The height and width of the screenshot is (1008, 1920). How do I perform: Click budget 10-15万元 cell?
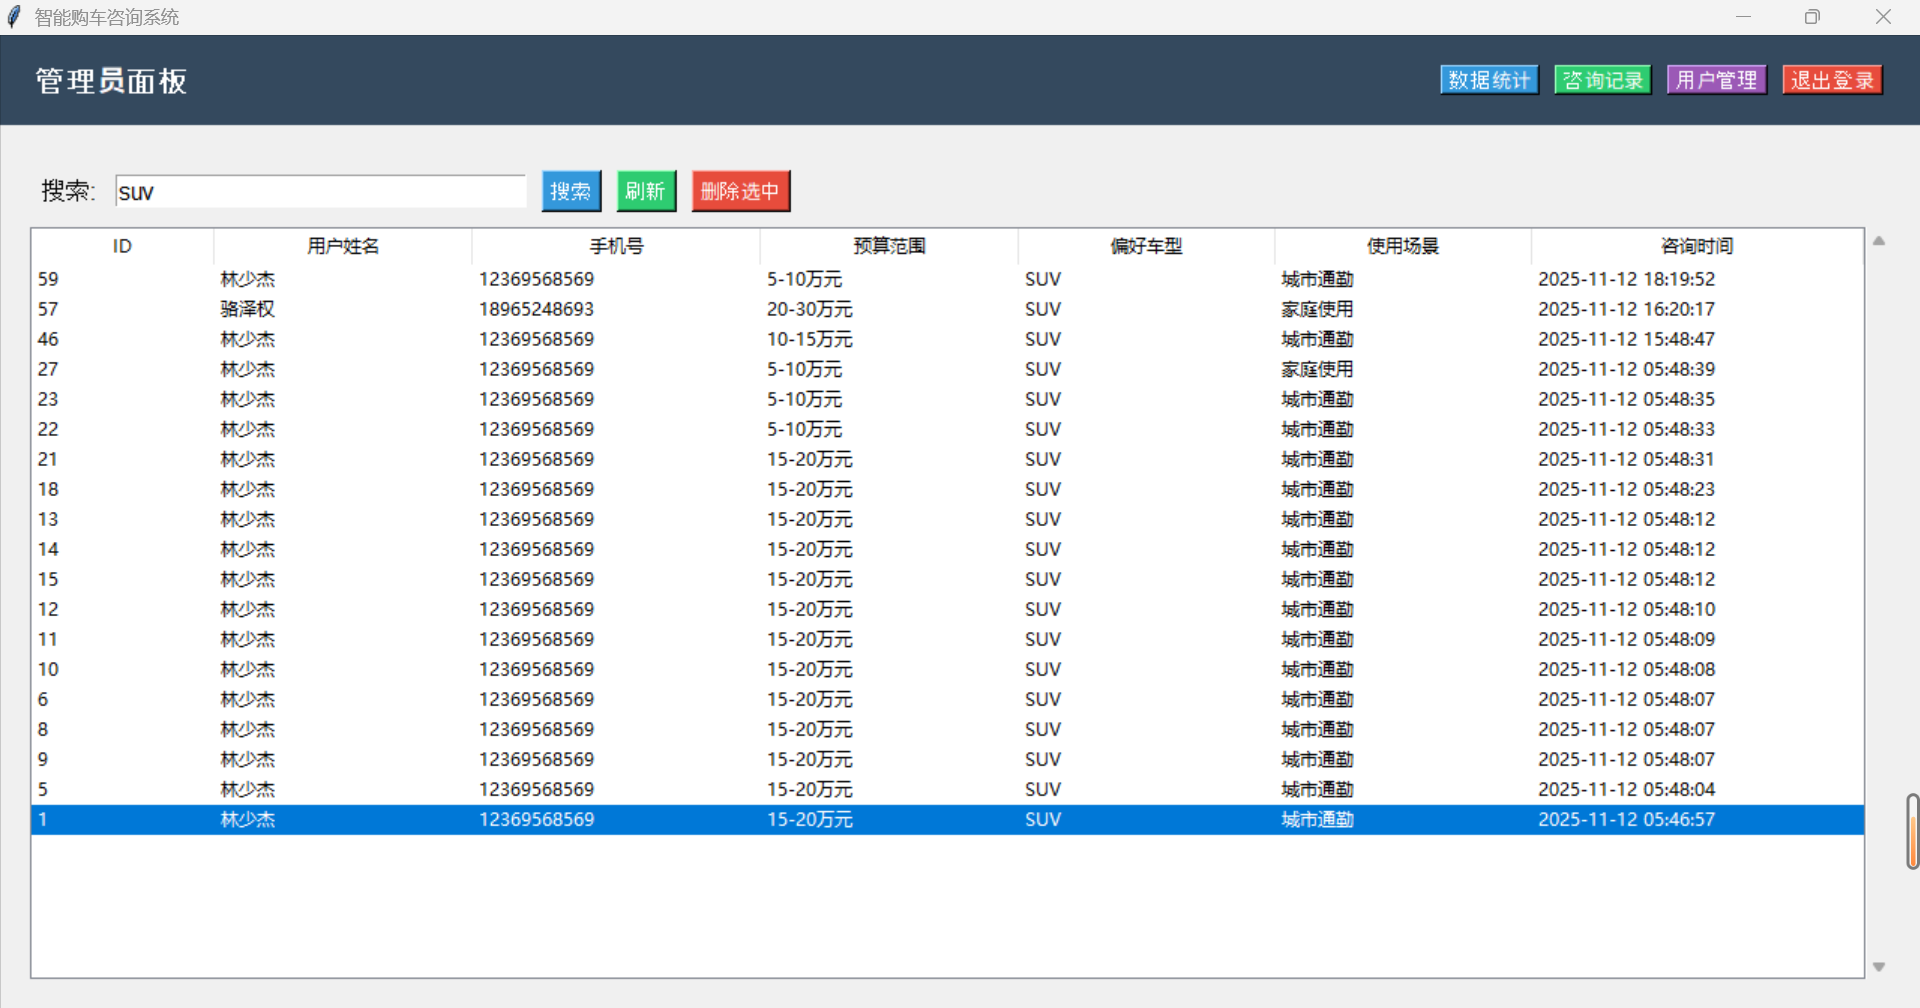[810, 339]
